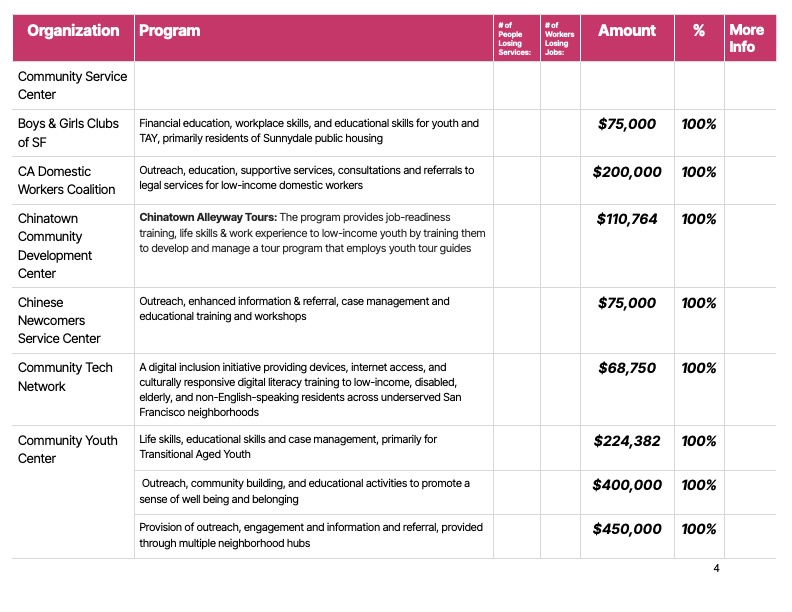Click the More Info column header
792x612 pixels.
point(746,38)
